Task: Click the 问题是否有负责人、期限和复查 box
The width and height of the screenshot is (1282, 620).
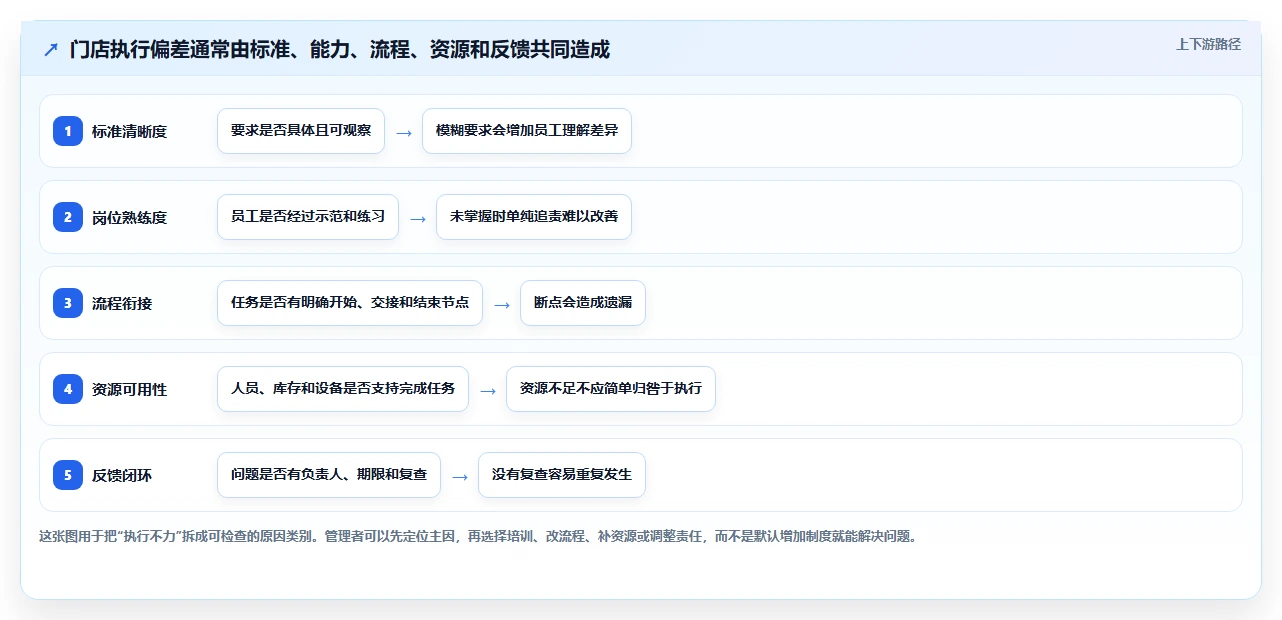Action: click(x=329, y=475)
